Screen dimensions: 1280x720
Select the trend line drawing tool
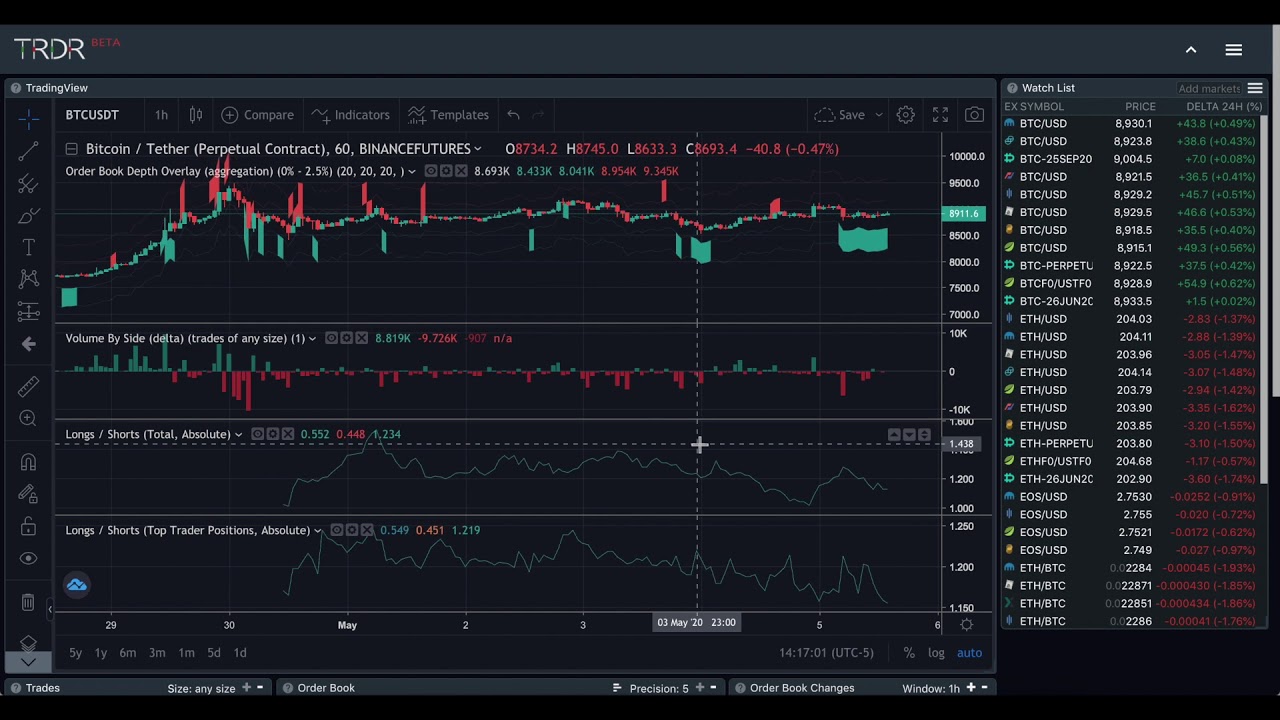[28, 152]
